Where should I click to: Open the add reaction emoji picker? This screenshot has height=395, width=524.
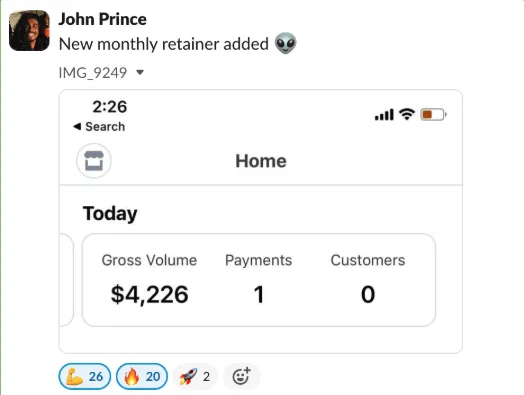point(241,376)
